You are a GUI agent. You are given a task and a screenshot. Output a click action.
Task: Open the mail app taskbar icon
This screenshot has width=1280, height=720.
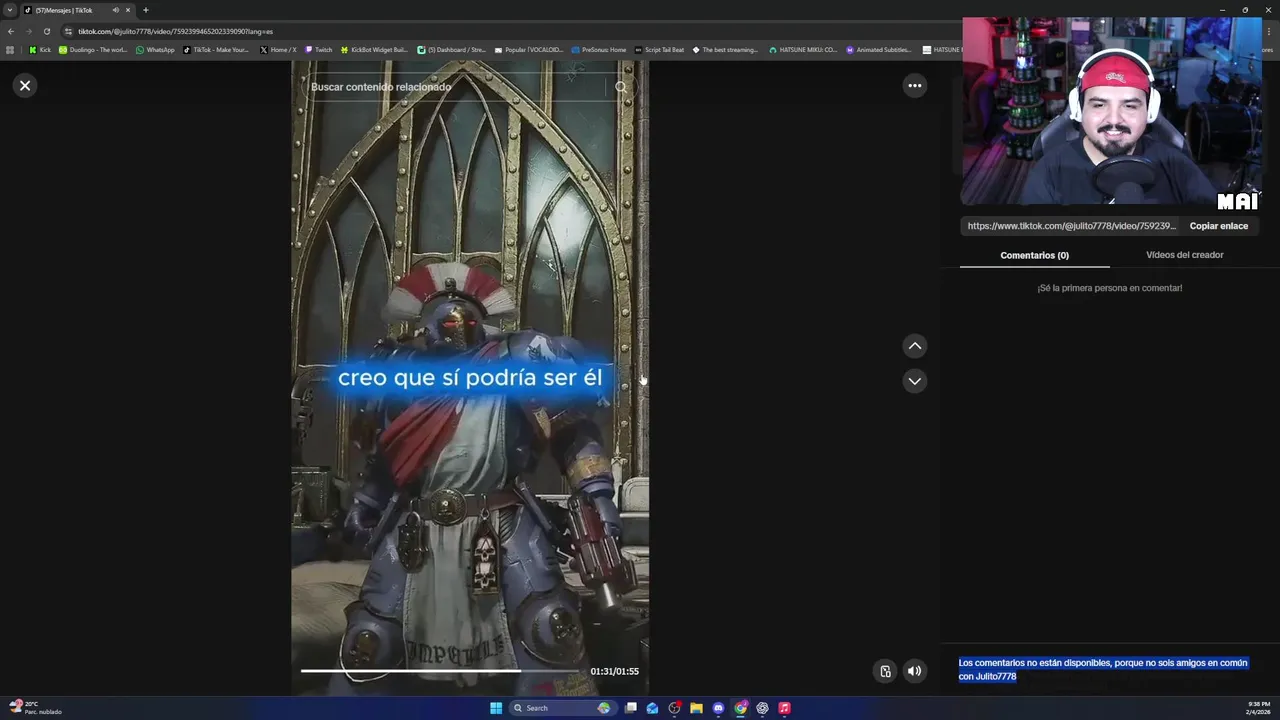click(x=653, y=708)
